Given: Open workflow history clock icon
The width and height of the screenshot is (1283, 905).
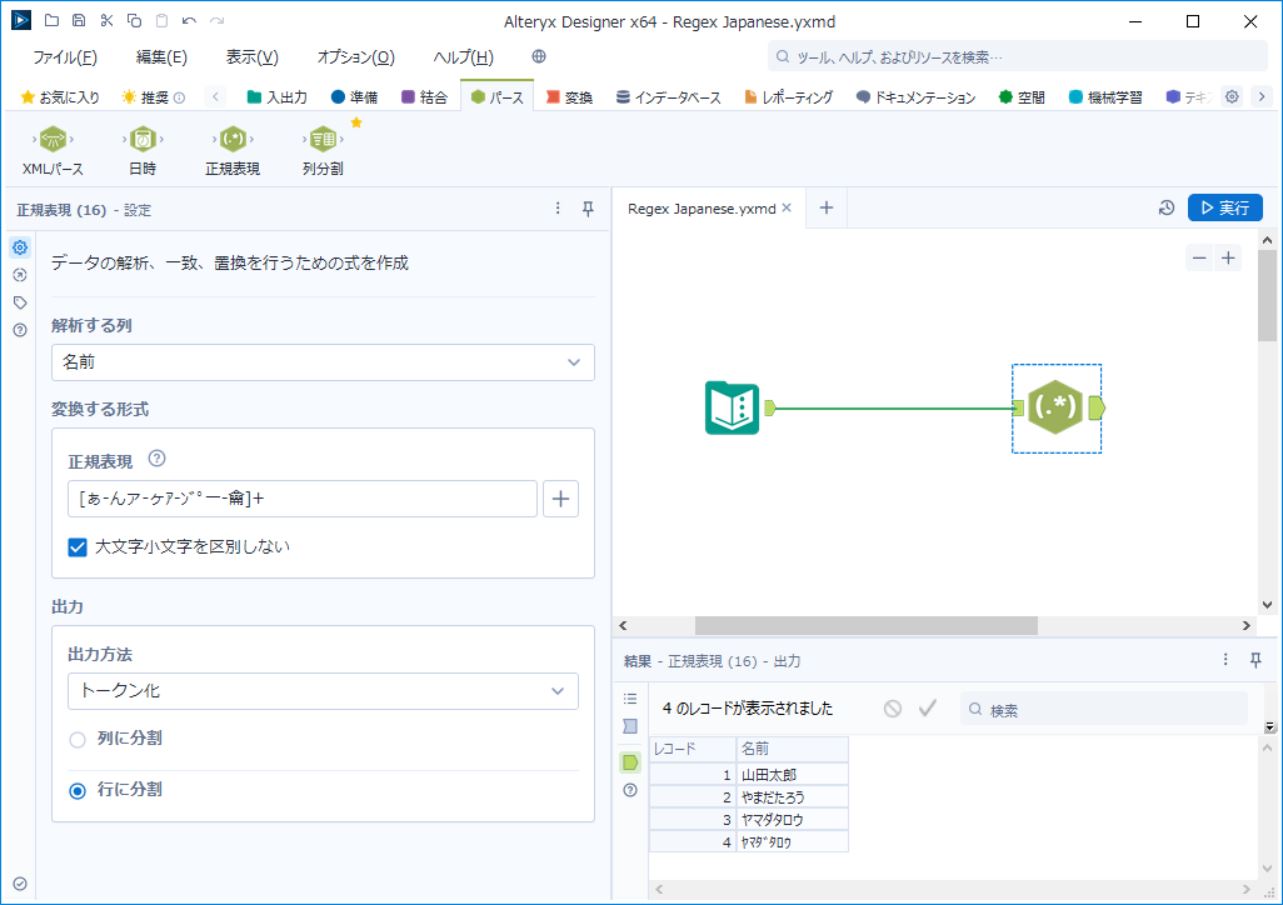Looking at the screenshot, I should point(1166,208).
